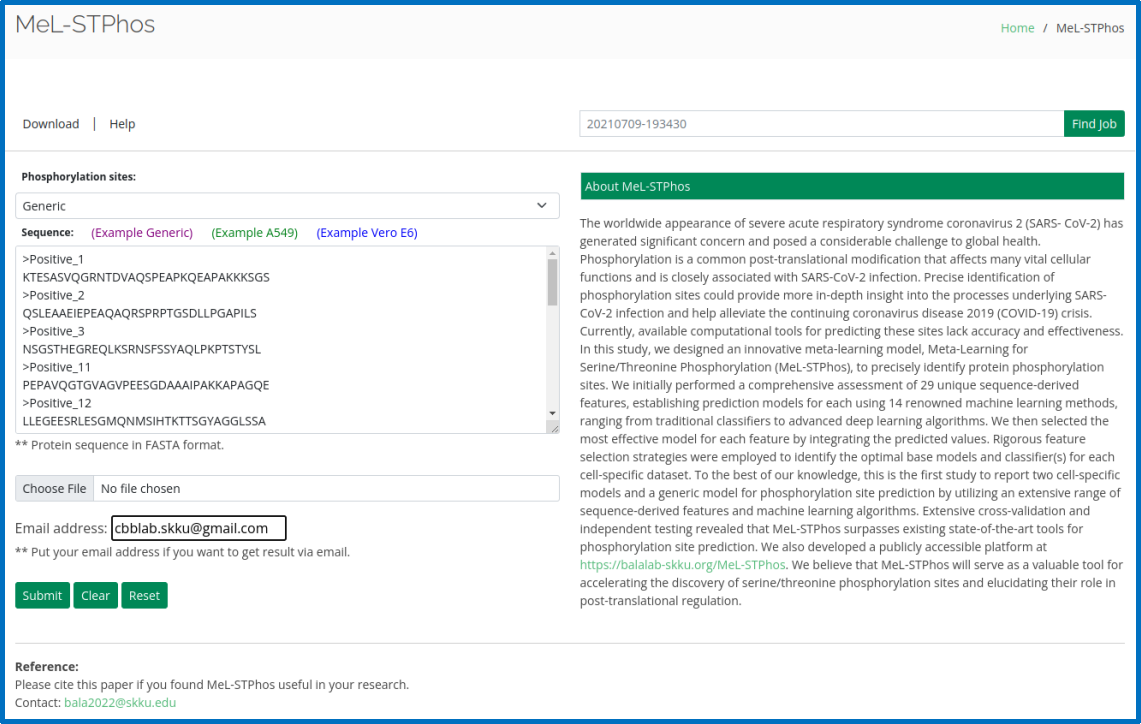Click inside the FASTA sequence text area
Viewport: 1141px width, 724px height.
tap(280, 340)
